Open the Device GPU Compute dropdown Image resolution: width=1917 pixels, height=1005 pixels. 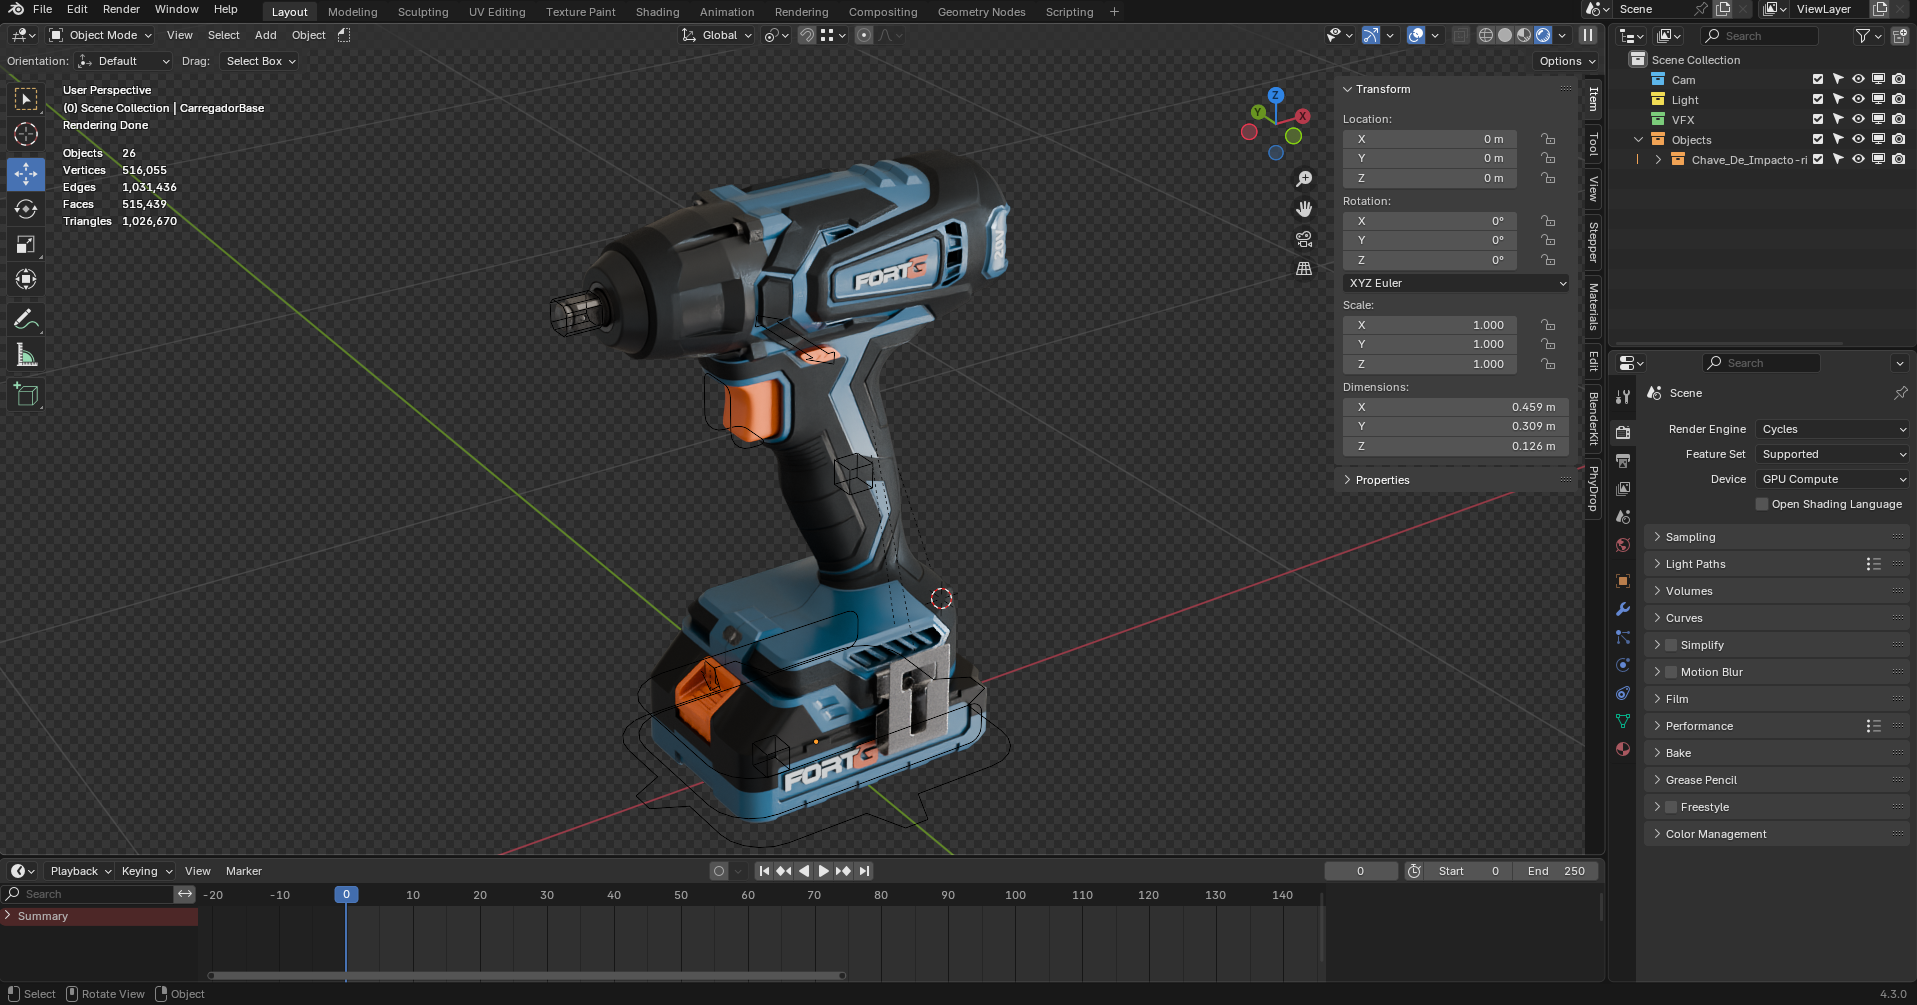tap(1832, 479)
